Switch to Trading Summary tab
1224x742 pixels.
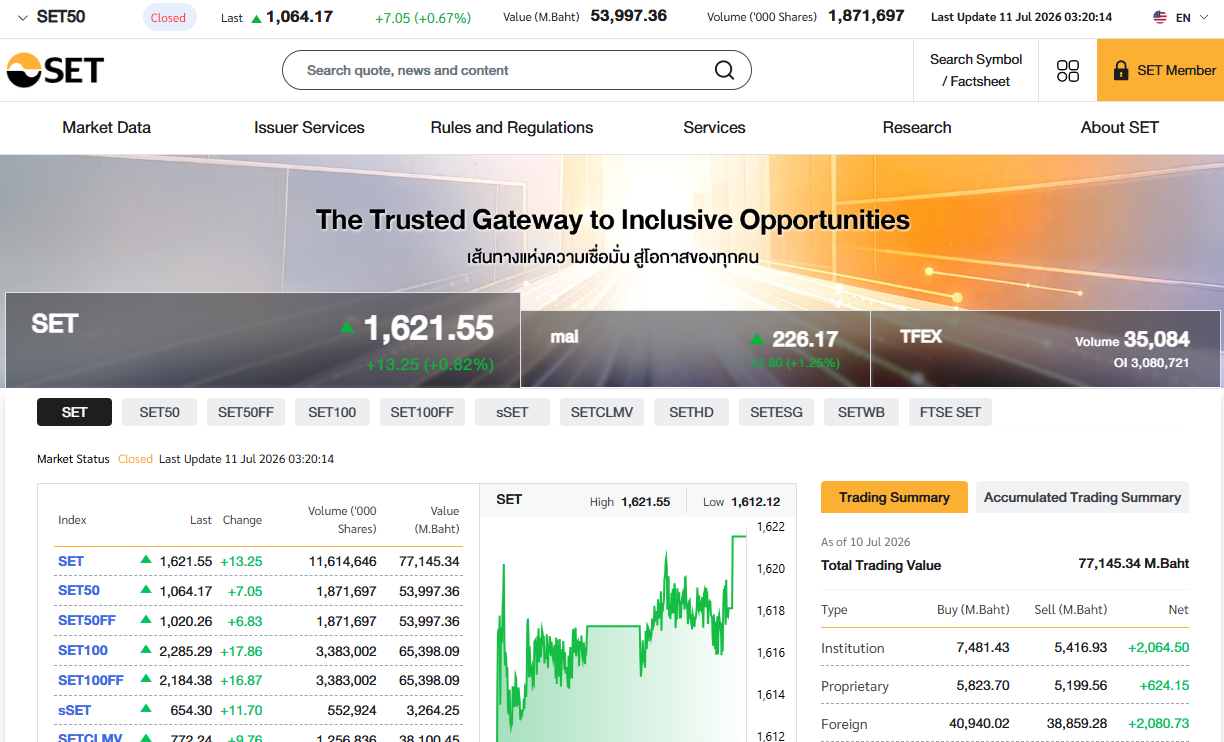click(894, 497)
